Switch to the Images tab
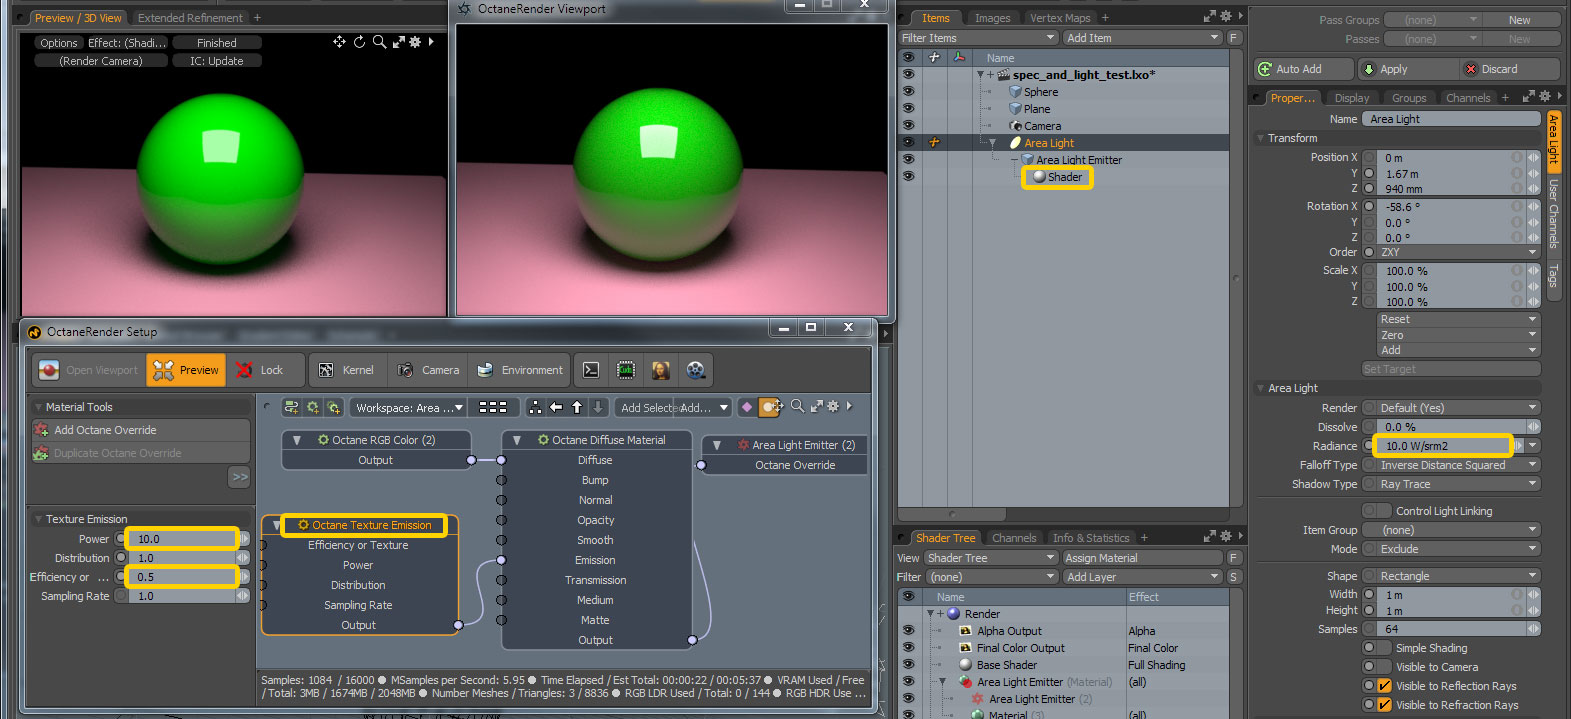1571x719 pixels. (993, 18)
